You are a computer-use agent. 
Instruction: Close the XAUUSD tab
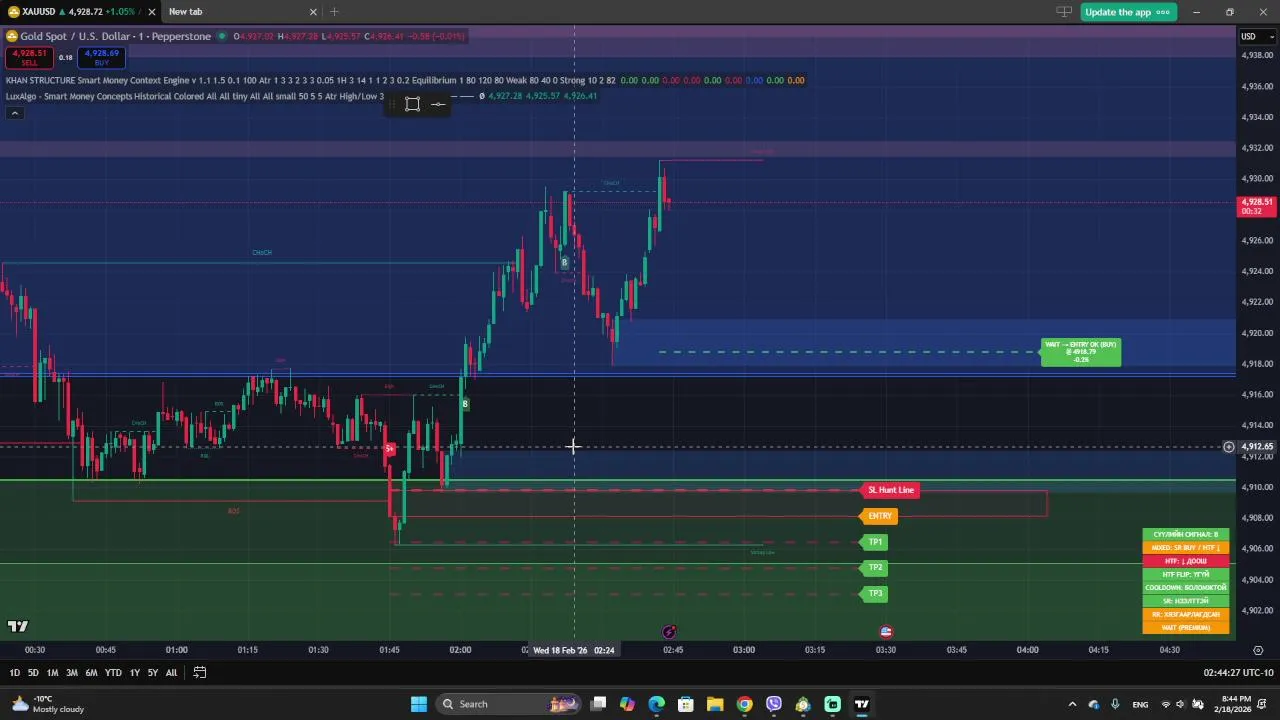pyautogui.click(x=152, y=12)
